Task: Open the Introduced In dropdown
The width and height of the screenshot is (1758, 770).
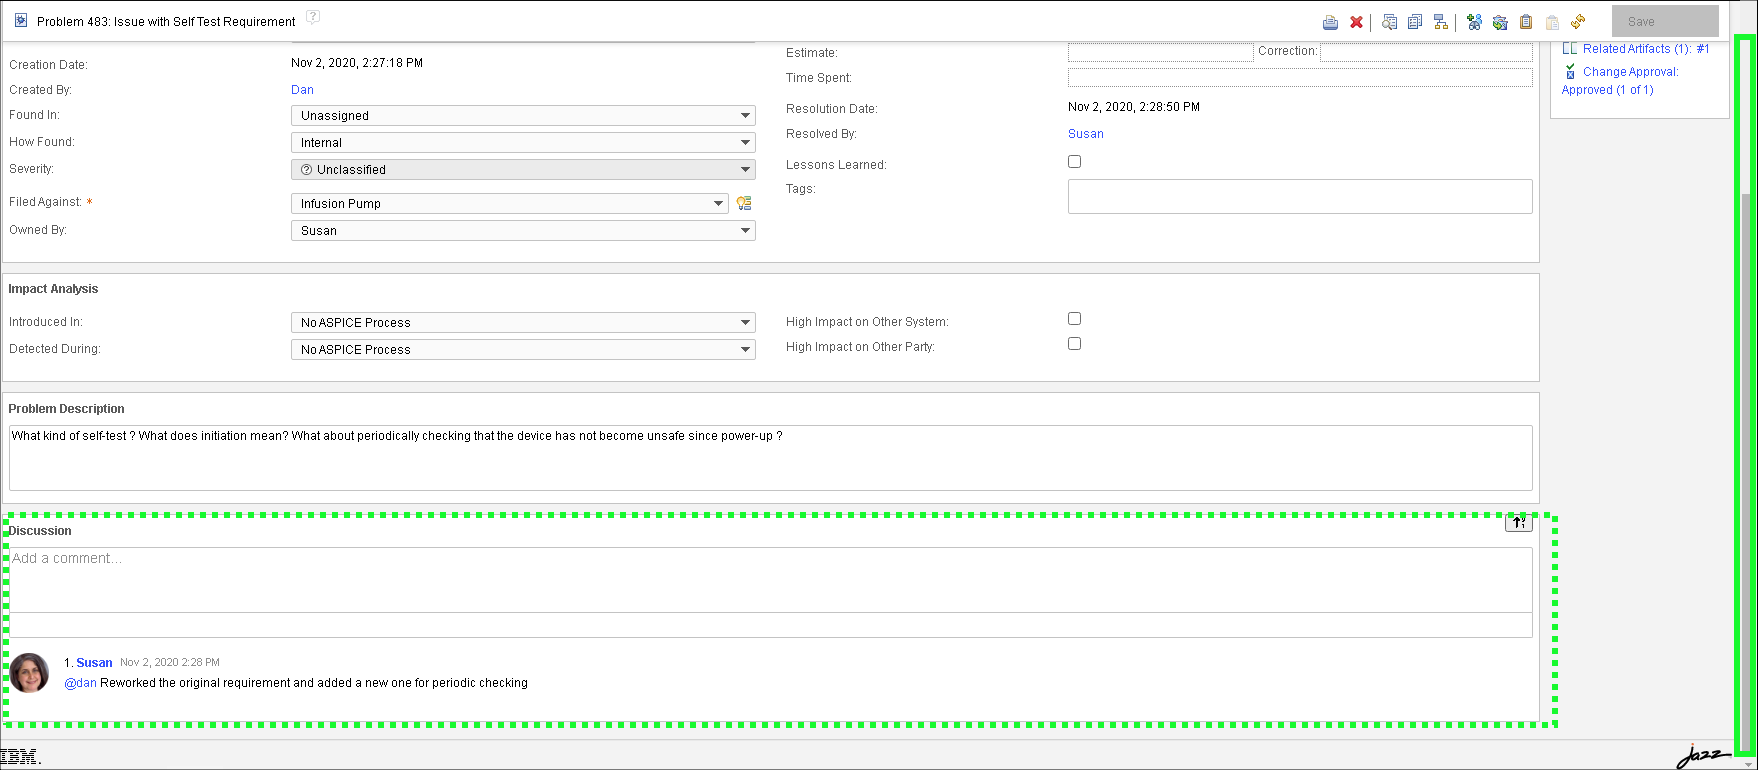Action: 523,323
